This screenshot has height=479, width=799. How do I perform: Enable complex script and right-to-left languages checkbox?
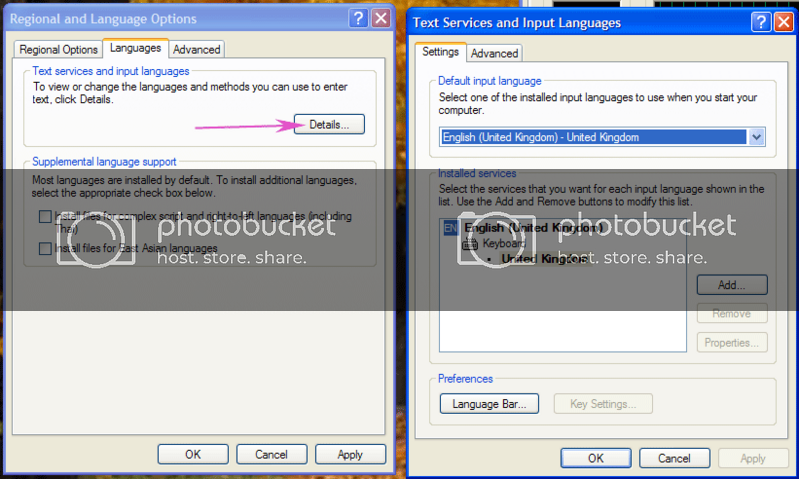pos(45,216)
